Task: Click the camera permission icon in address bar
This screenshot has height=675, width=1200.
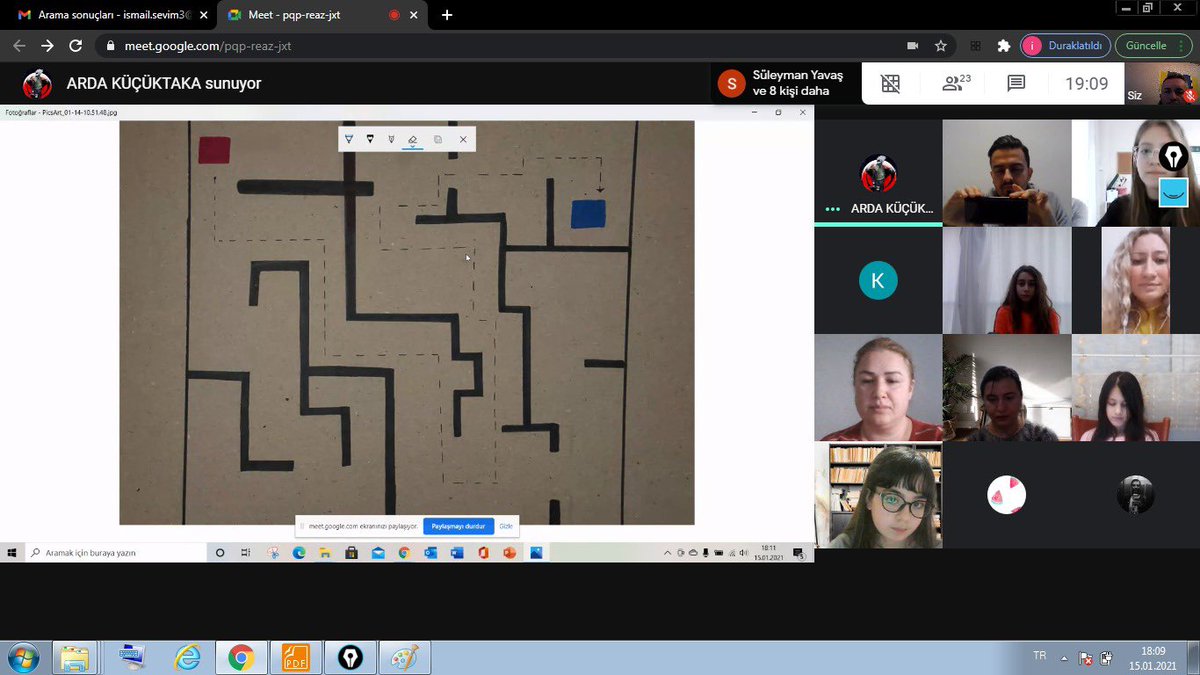Action: pos(912,45)
